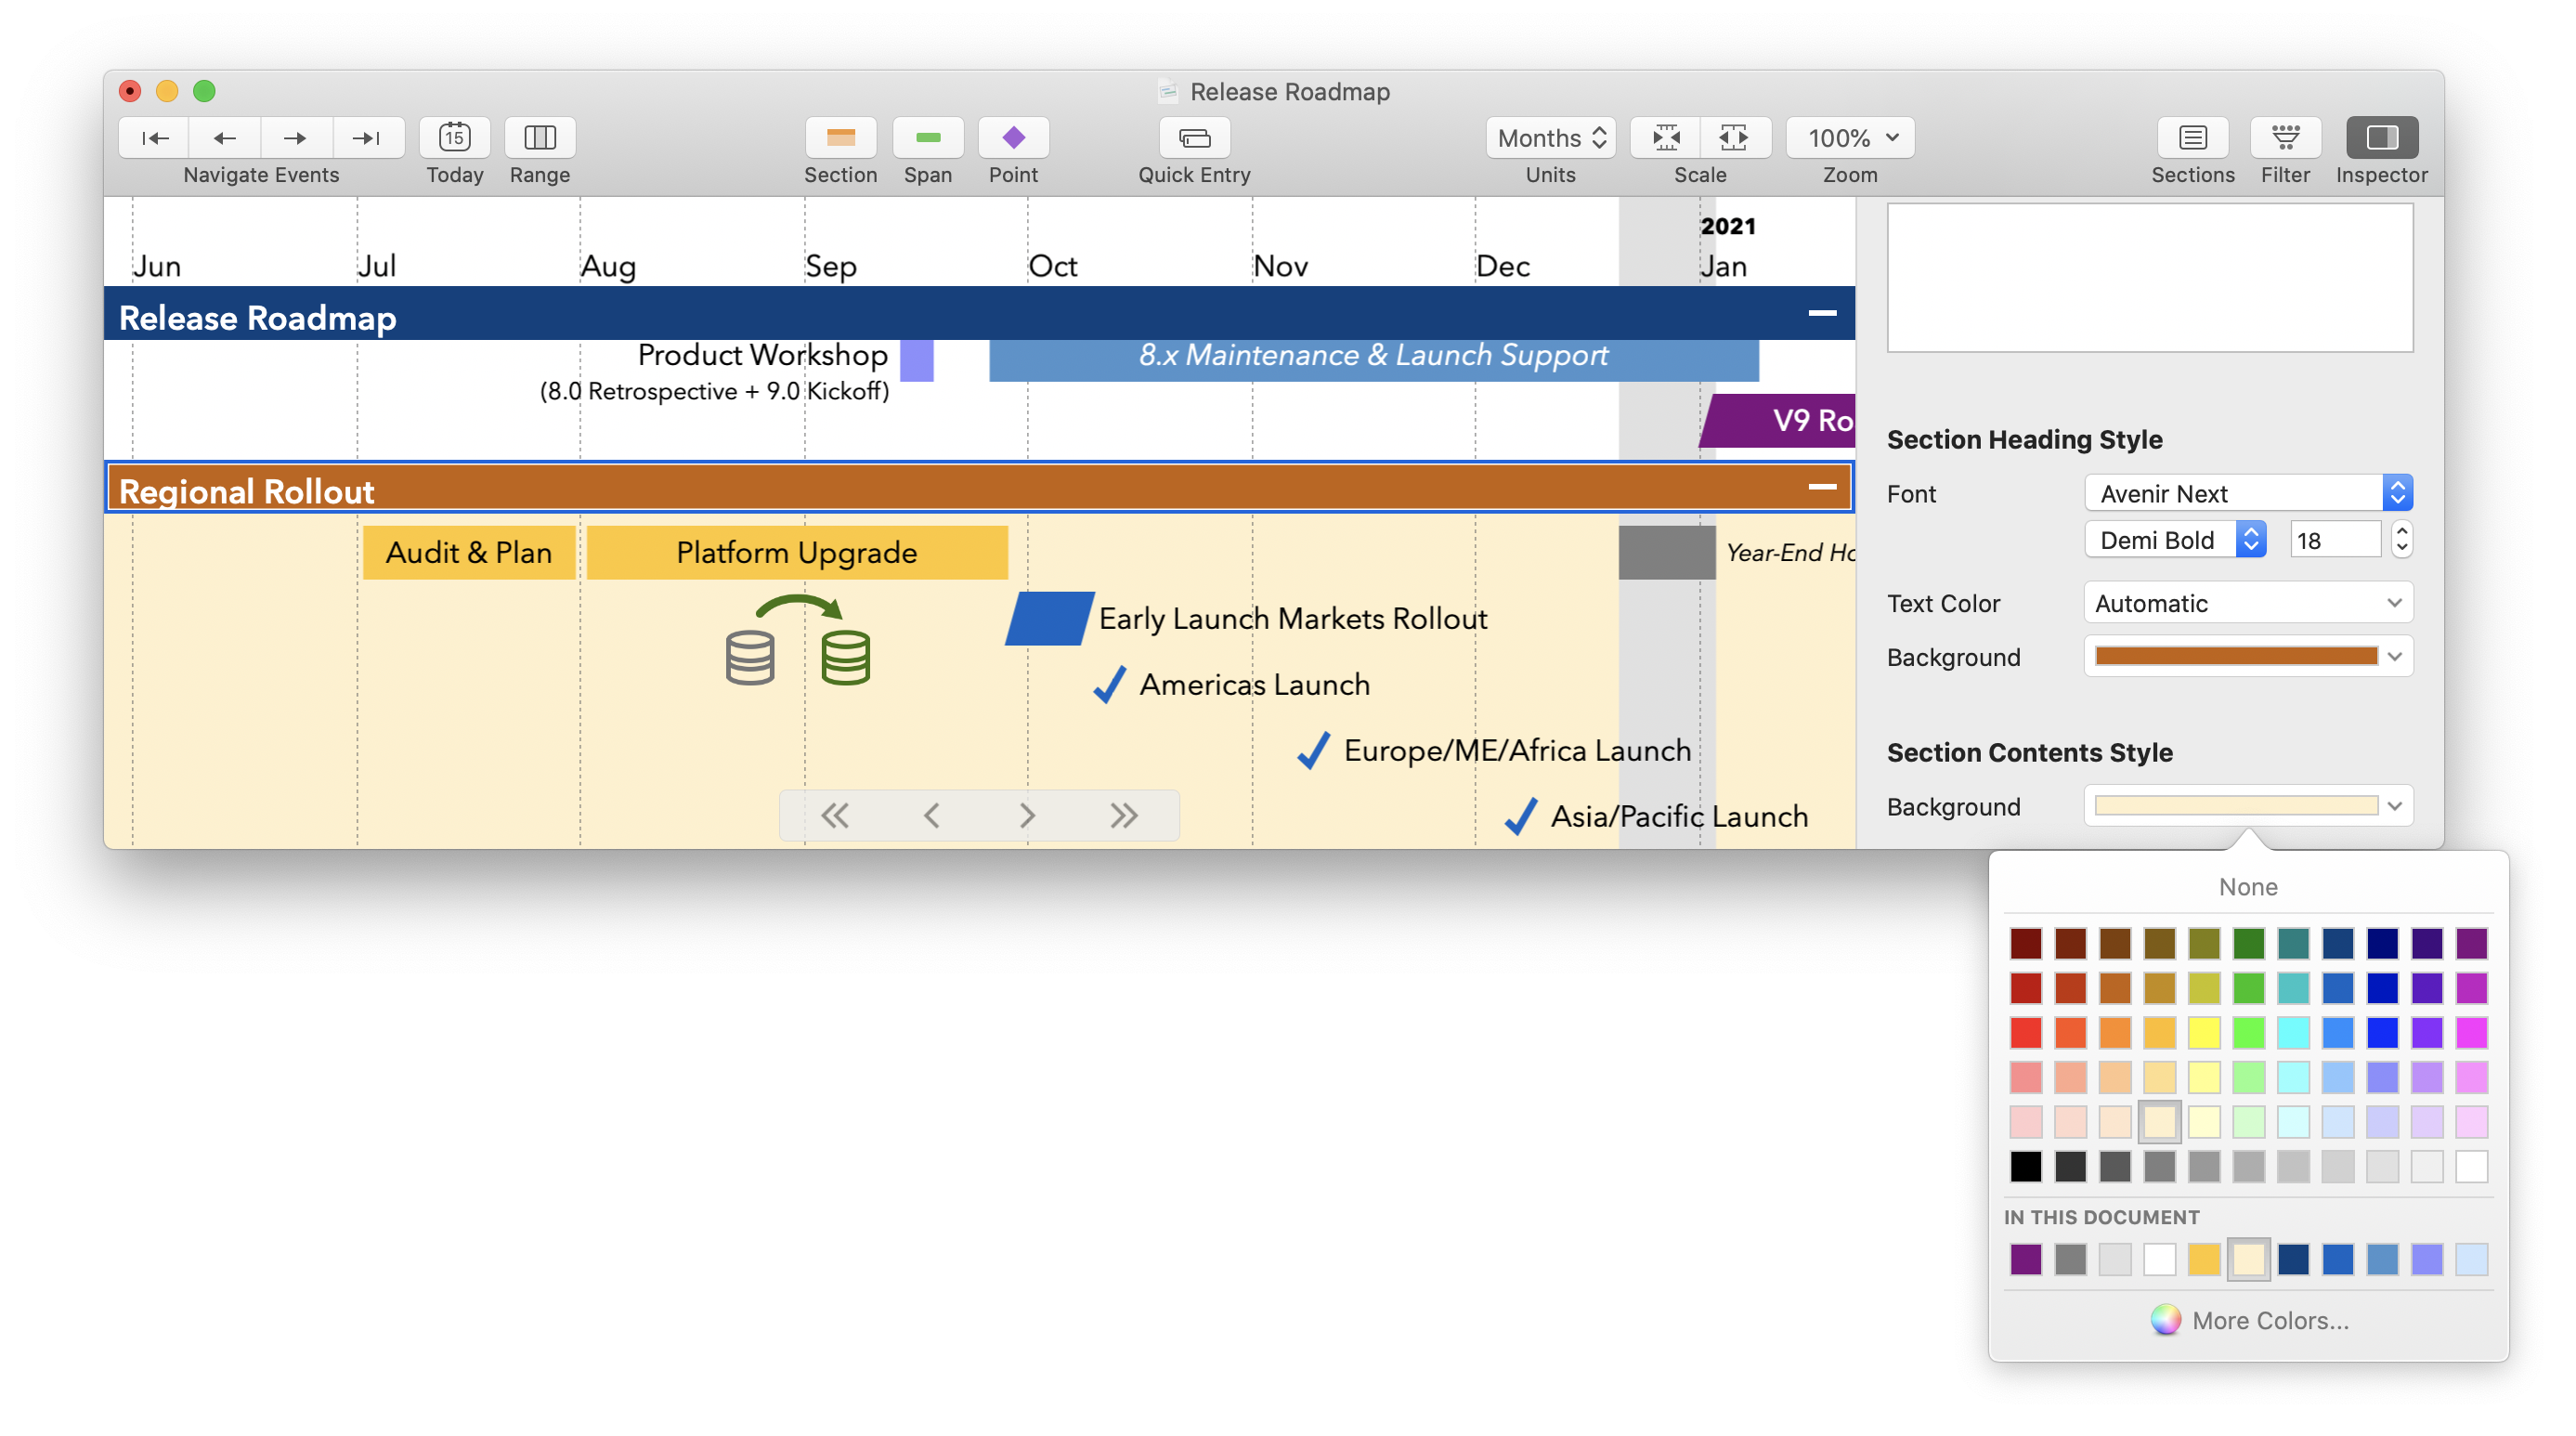2576x1436 pixels.
Task: Open More Colors from color picker
Action: coord(2247,1319)
